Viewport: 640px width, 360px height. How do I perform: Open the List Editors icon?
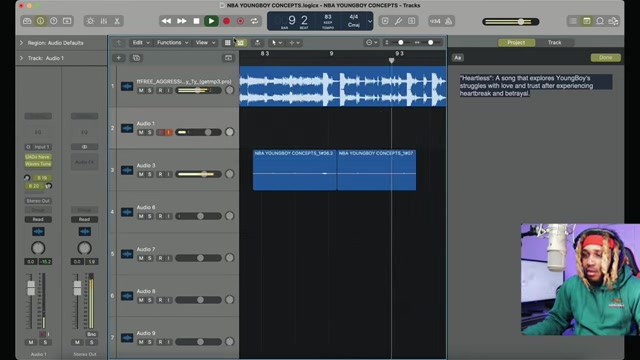(573, 21)
